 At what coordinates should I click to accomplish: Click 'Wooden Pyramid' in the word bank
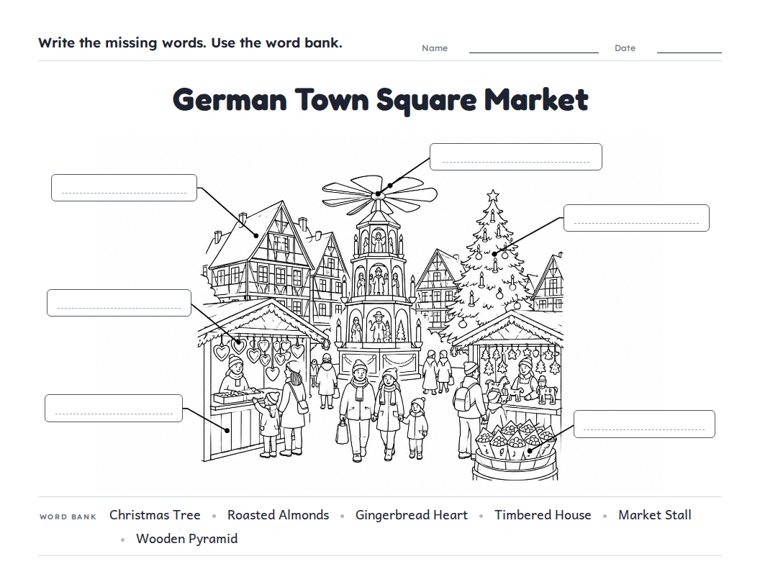pos(187,539)
